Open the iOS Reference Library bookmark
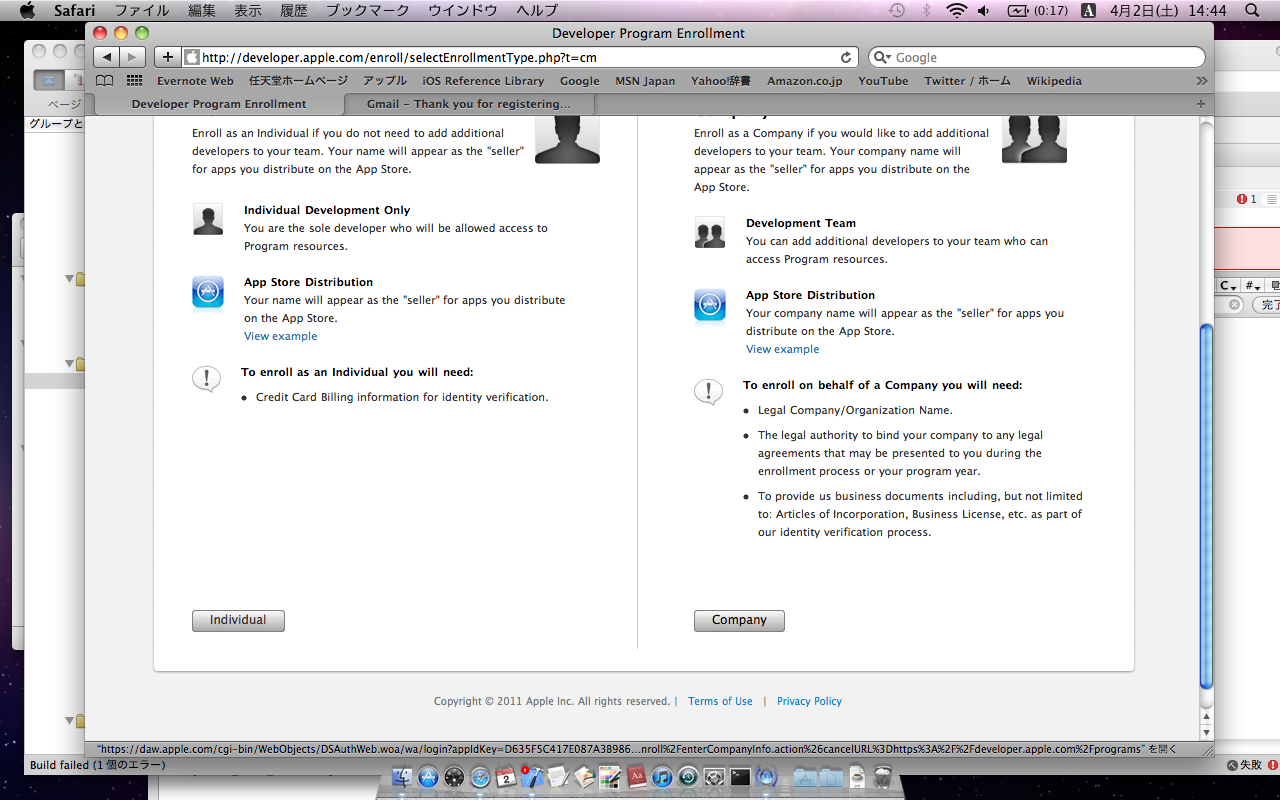The width and height of the screenshot is (1280, 800). pos(483,81)
